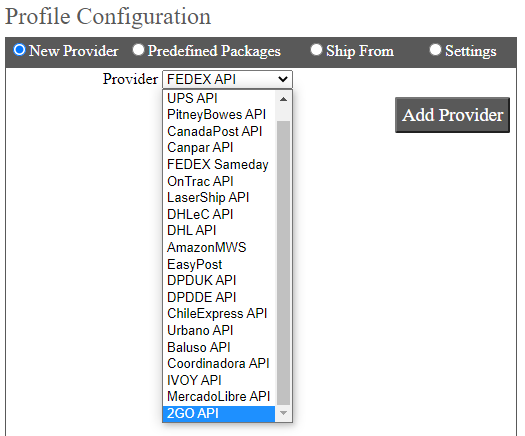The height and width of the screenshot is (436, 525).
Task: Pick CanadaPost API option
Action: coord(219,132)
